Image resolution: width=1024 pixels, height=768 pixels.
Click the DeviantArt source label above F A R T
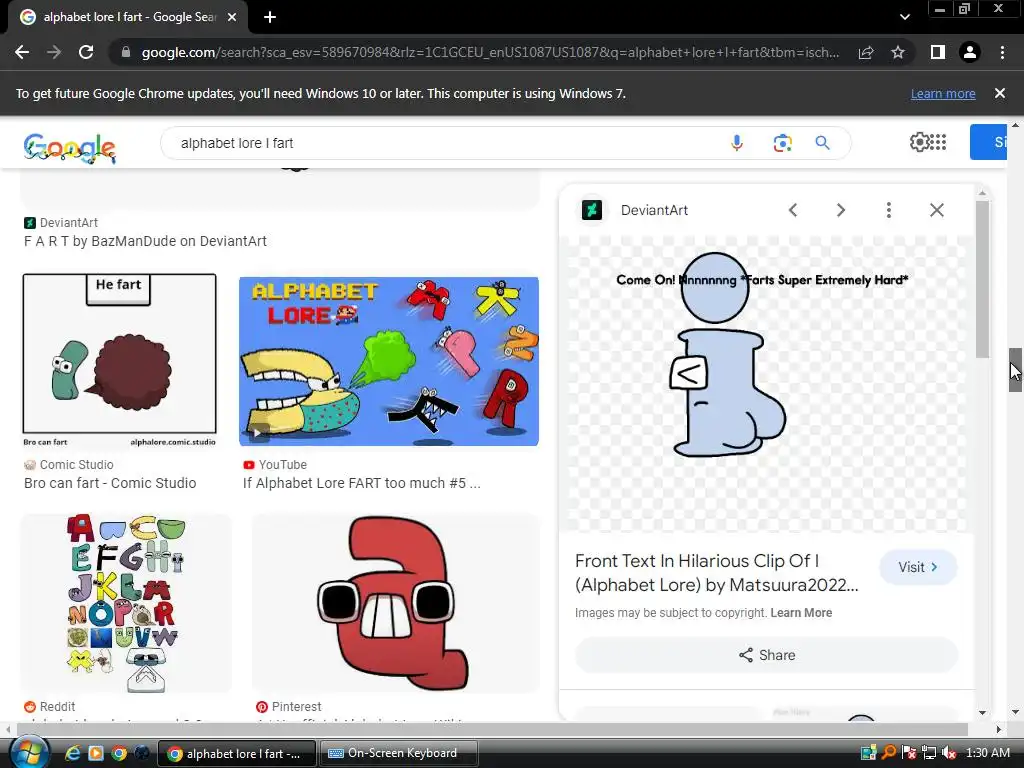click(61, 223)
